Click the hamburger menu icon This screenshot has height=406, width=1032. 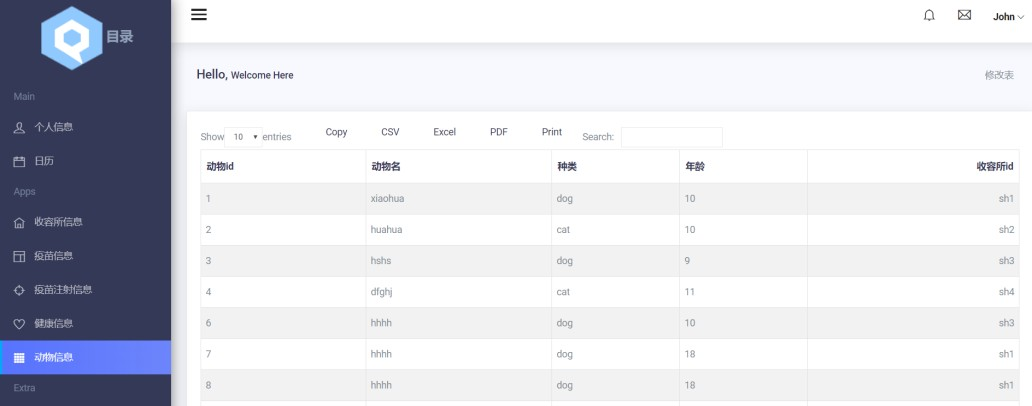point(199,15)
